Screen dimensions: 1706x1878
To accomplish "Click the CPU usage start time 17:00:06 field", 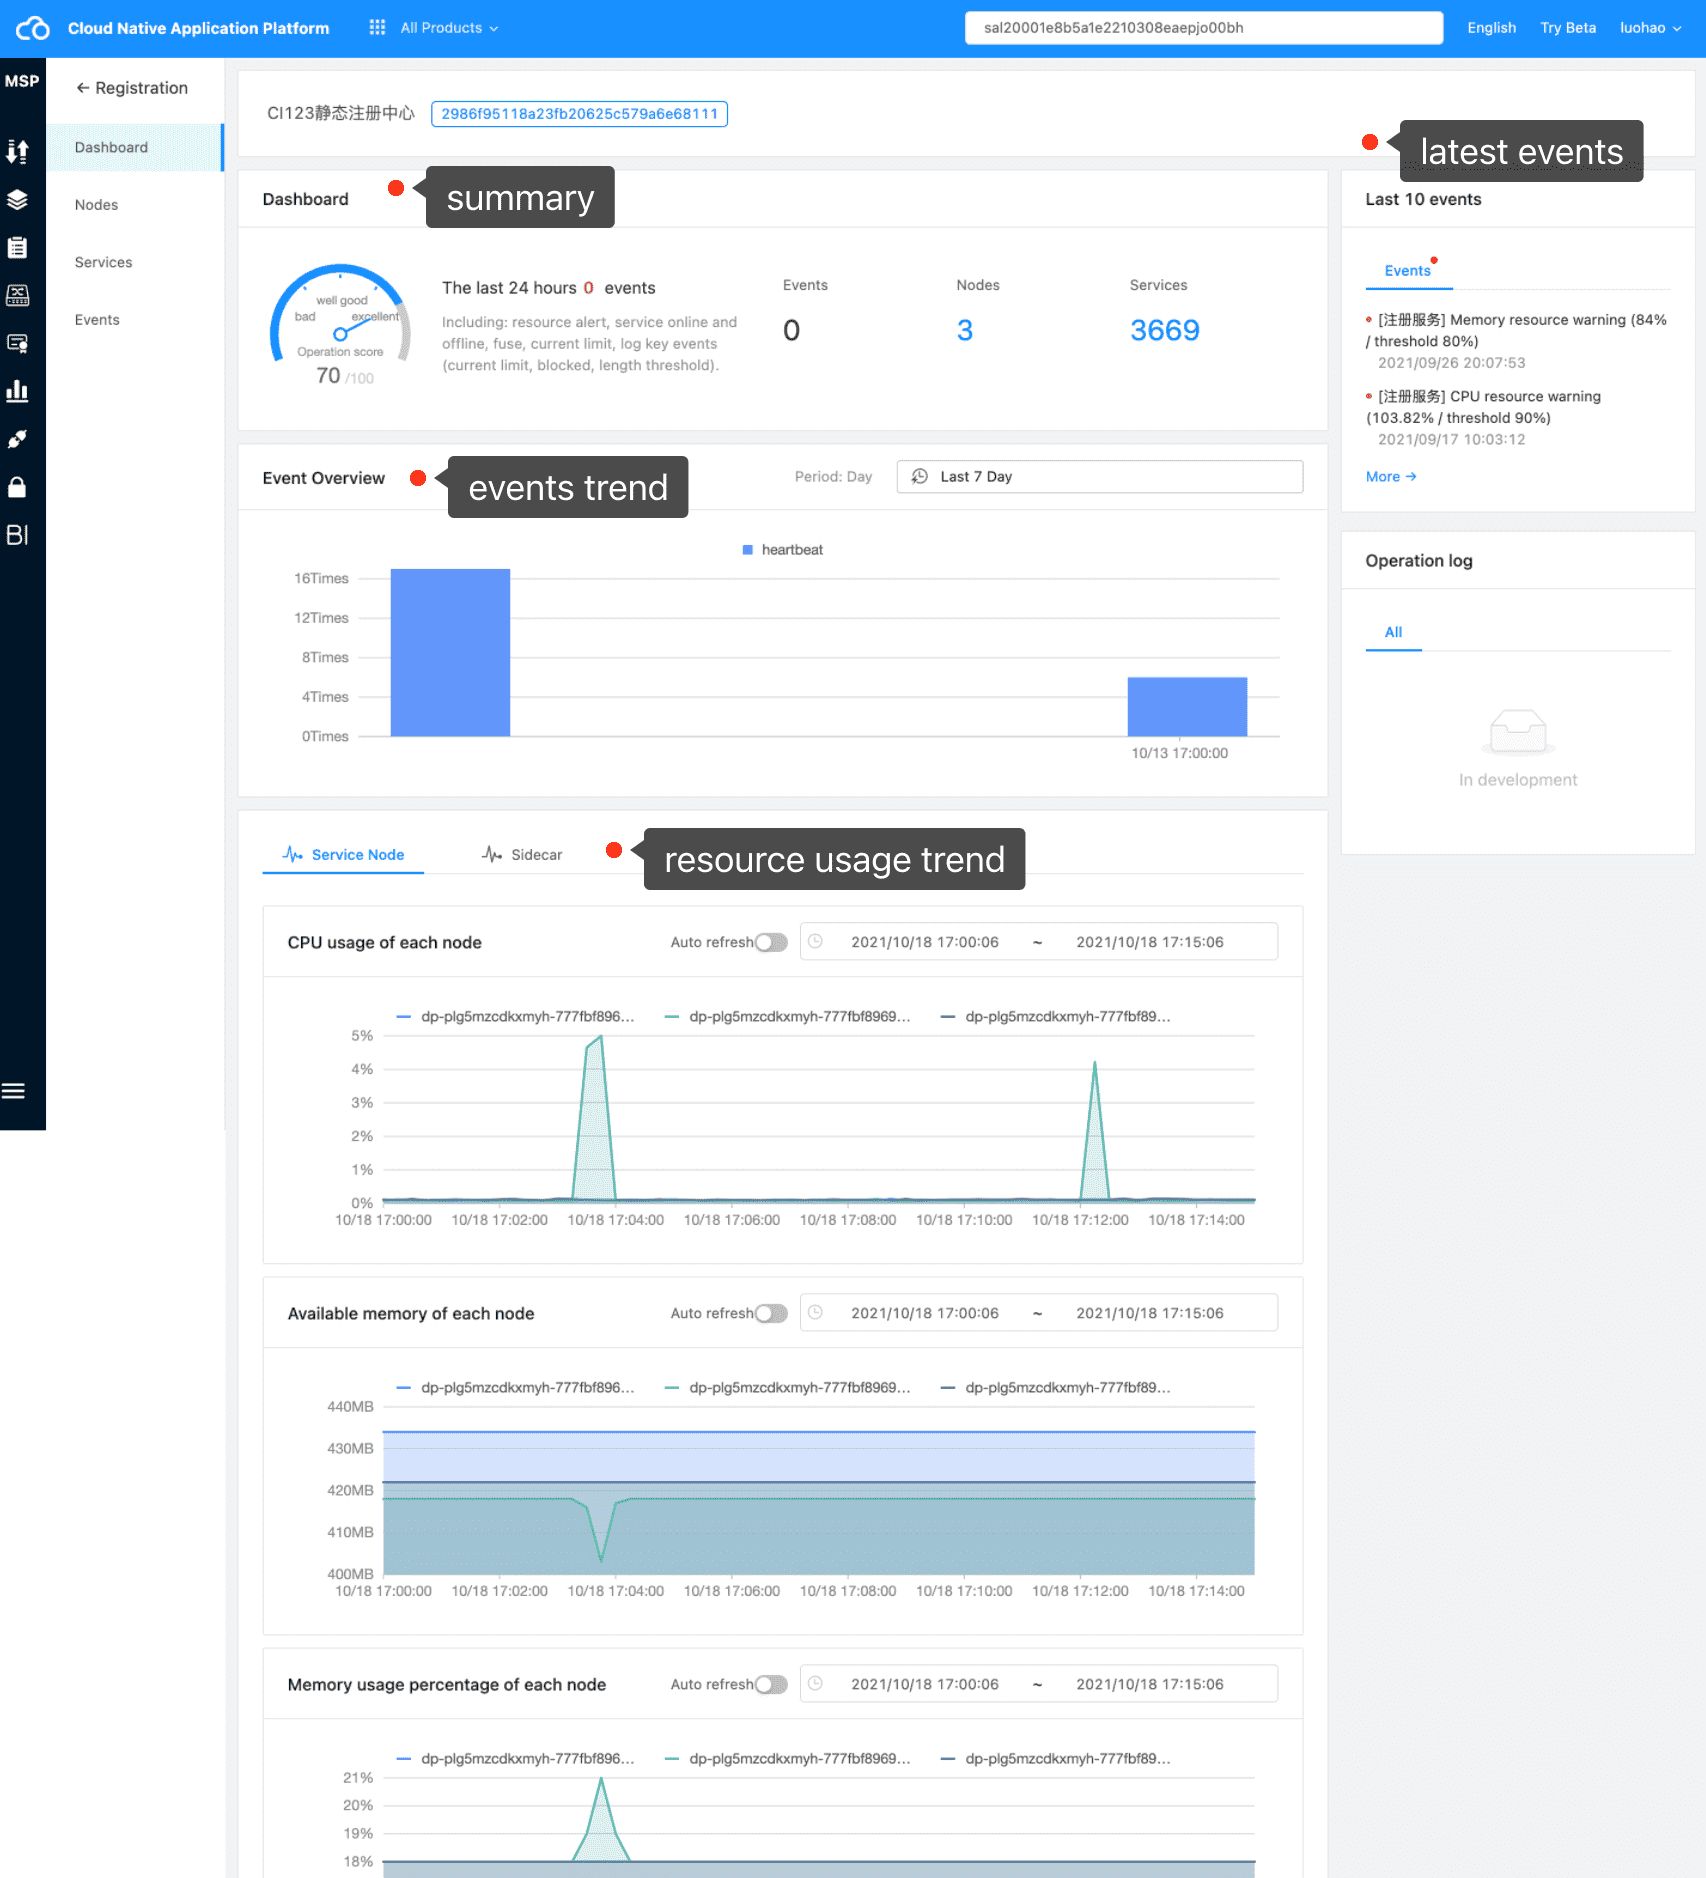I will tap(925, 942).
